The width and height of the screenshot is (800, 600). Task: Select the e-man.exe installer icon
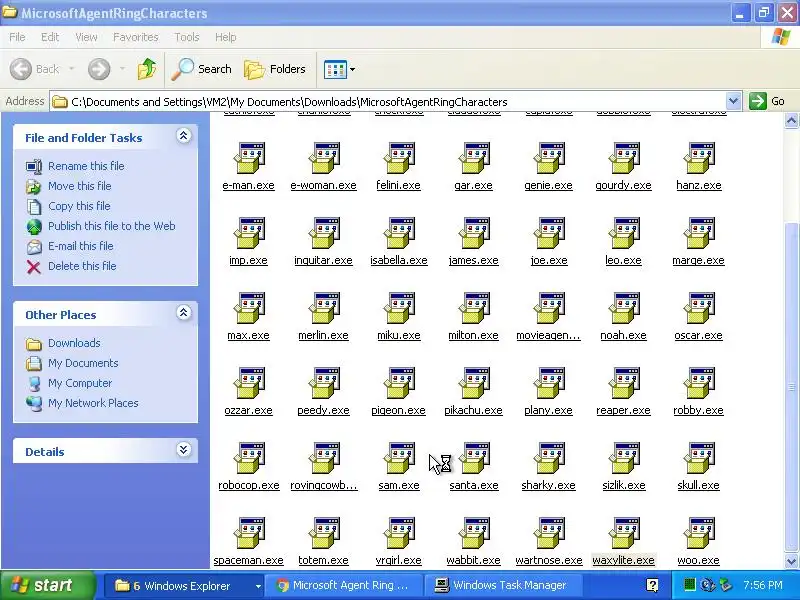[249, 159]
